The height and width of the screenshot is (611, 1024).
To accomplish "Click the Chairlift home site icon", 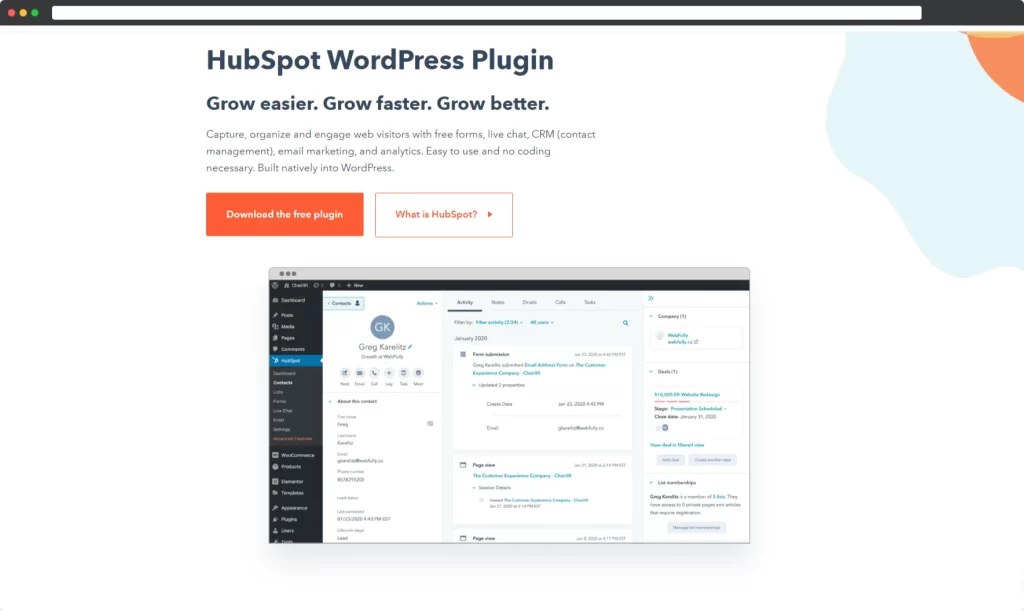I will coord(287,285).
